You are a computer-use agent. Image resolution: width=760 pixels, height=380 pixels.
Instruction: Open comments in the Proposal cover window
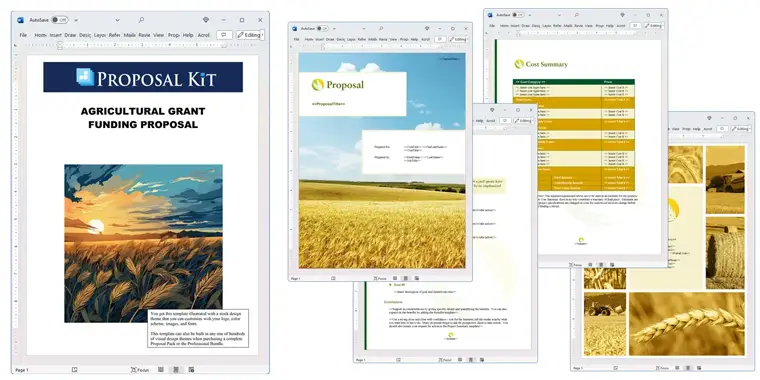point(440,39)
